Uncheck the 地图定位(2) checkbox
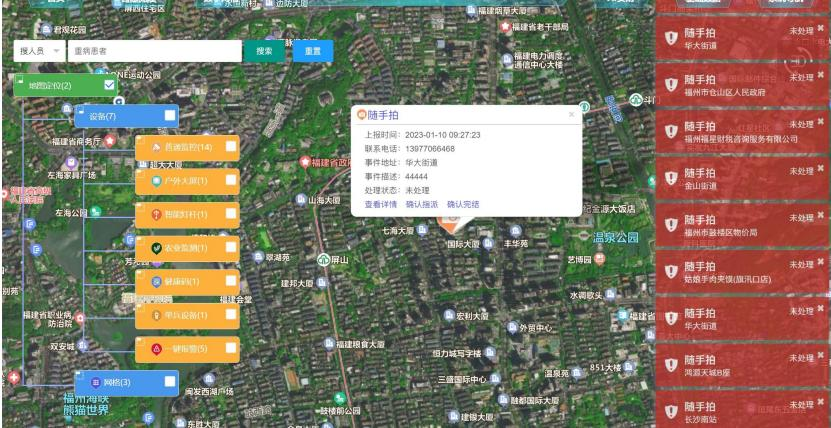831x428 pixels. pyautogui.click(x=110, y=86)
